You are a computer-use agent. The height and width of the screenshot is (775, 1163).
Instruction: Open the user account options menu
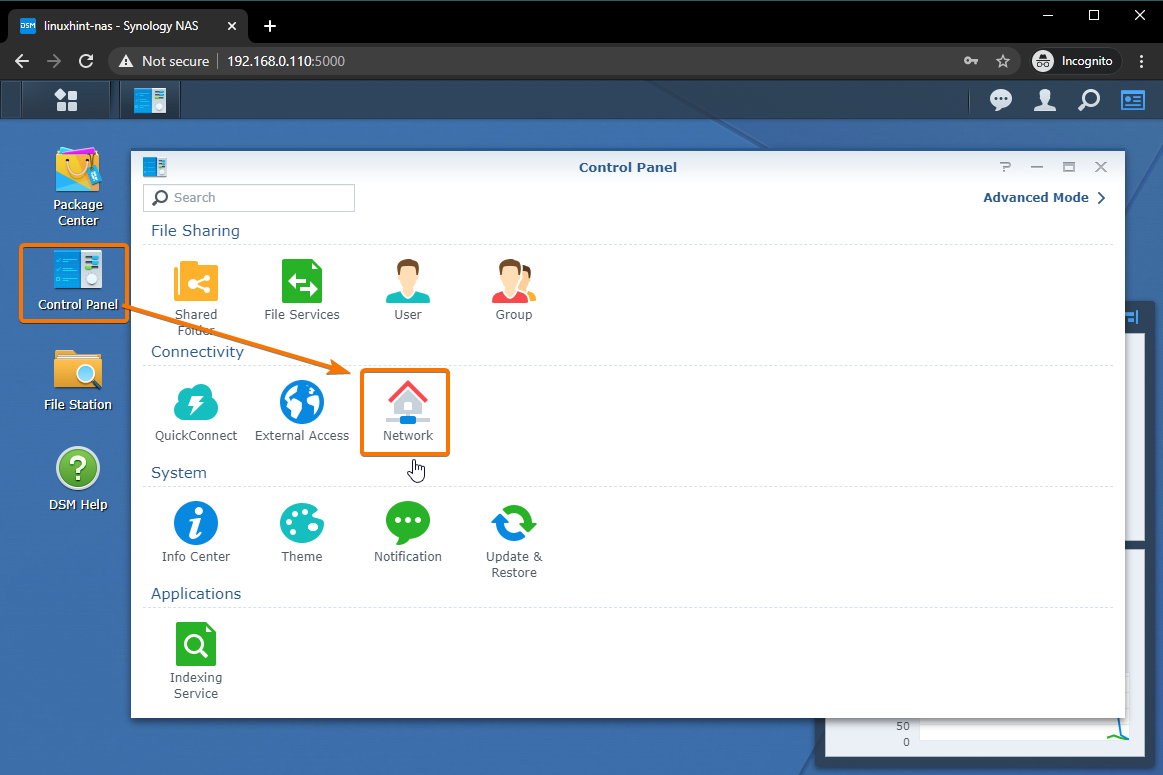pos(1045,100)
